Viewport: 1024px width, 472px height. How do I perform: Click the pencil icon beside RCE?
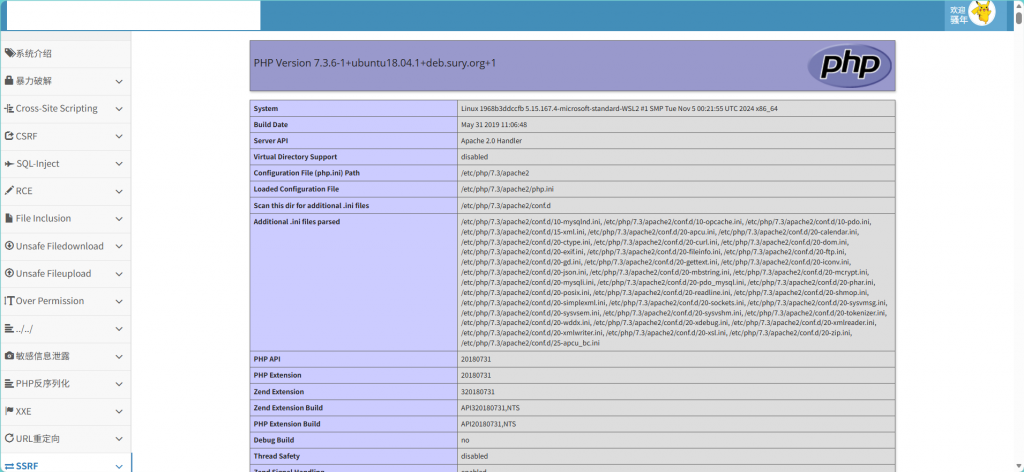click(9, 191)
